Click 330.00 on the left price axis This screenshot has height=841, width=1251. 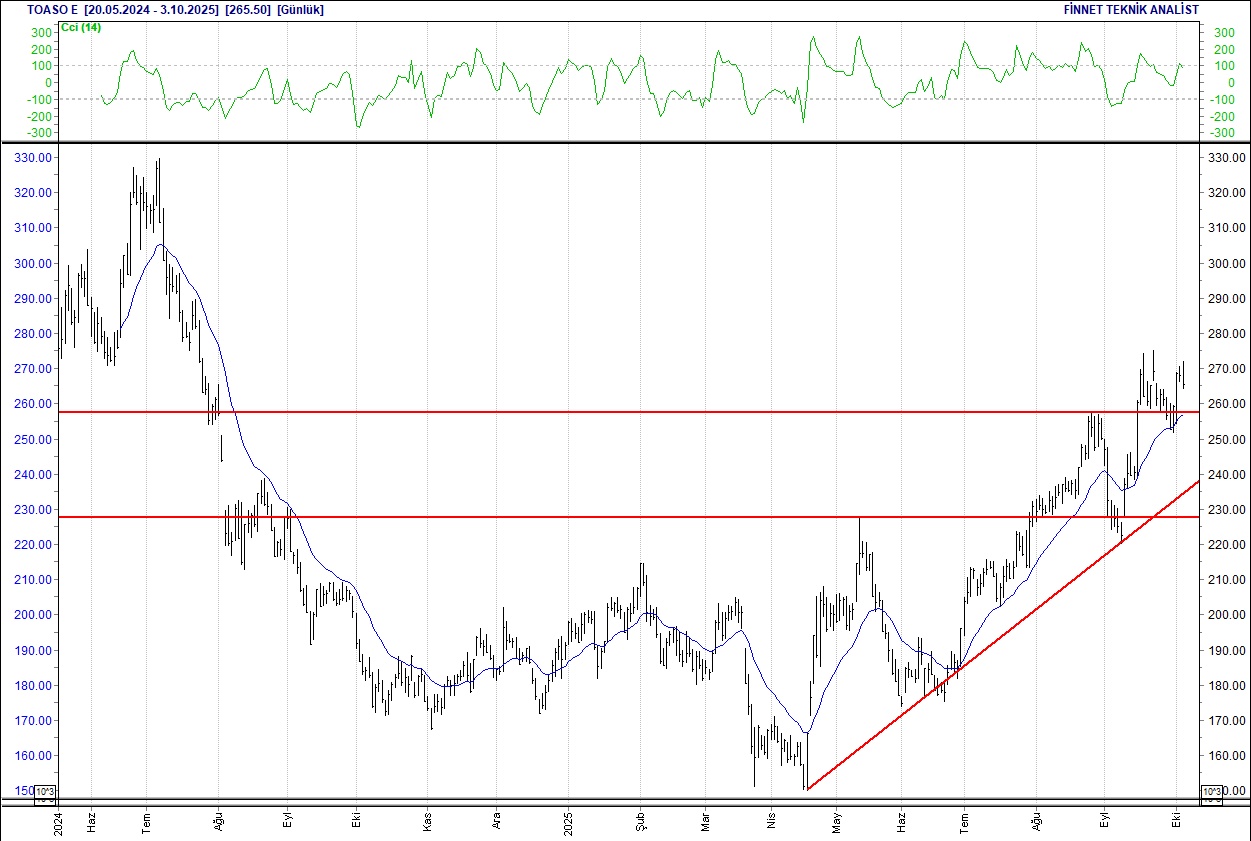click(x=34, y=158)
